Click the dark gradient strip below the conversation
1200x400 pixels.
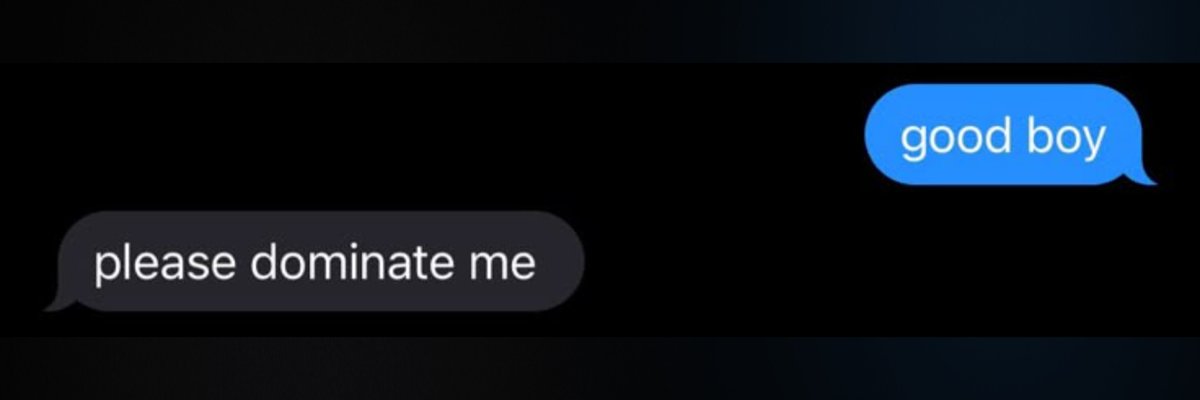[600, 368]
